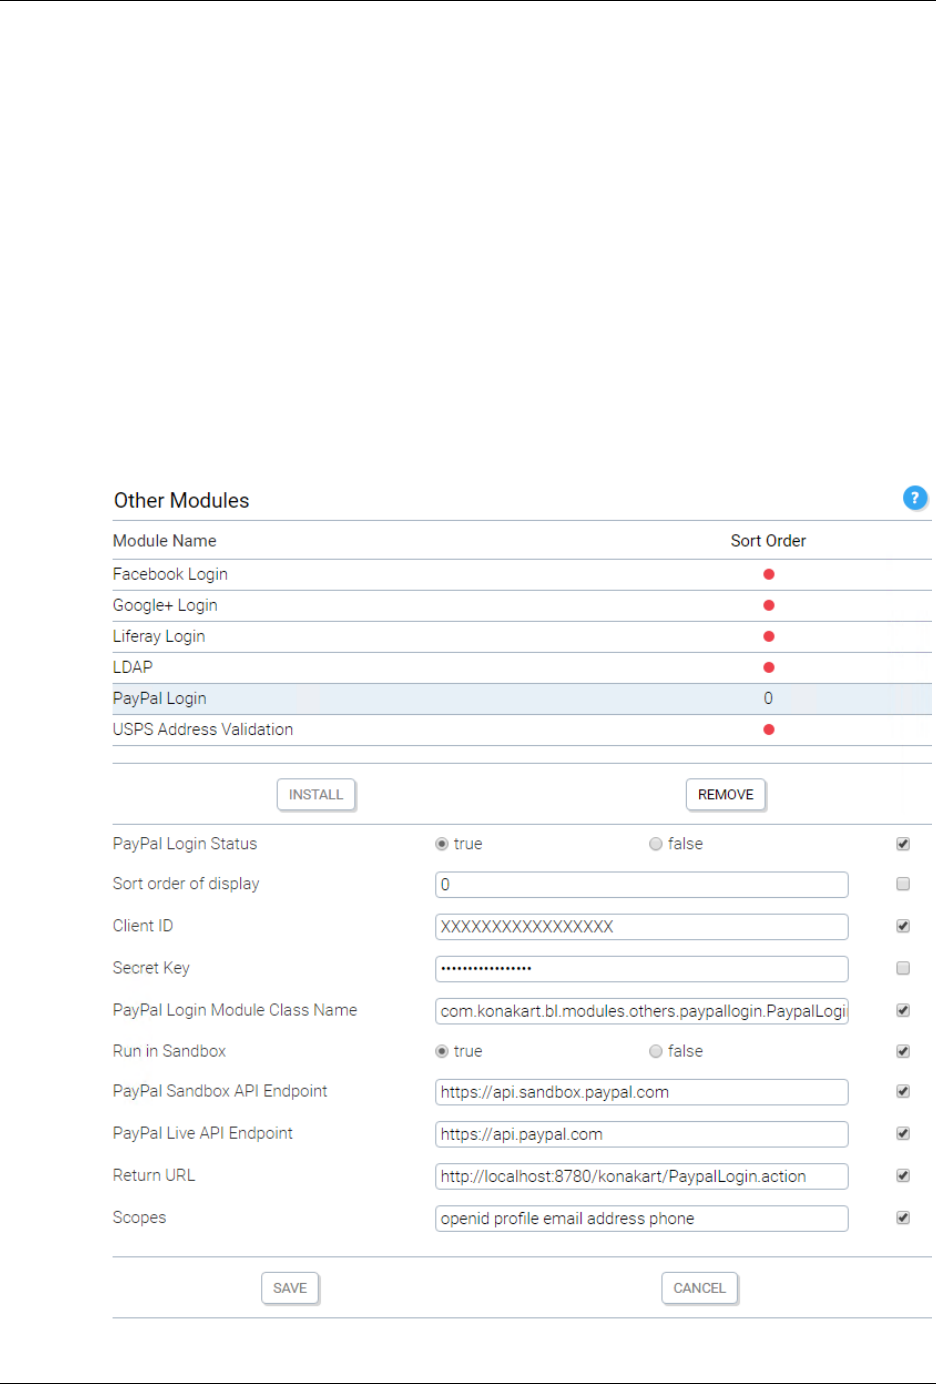Select the Google+ Login module row
The height and width of the screenshot is (1384, 936).
[x=522, y=605]
